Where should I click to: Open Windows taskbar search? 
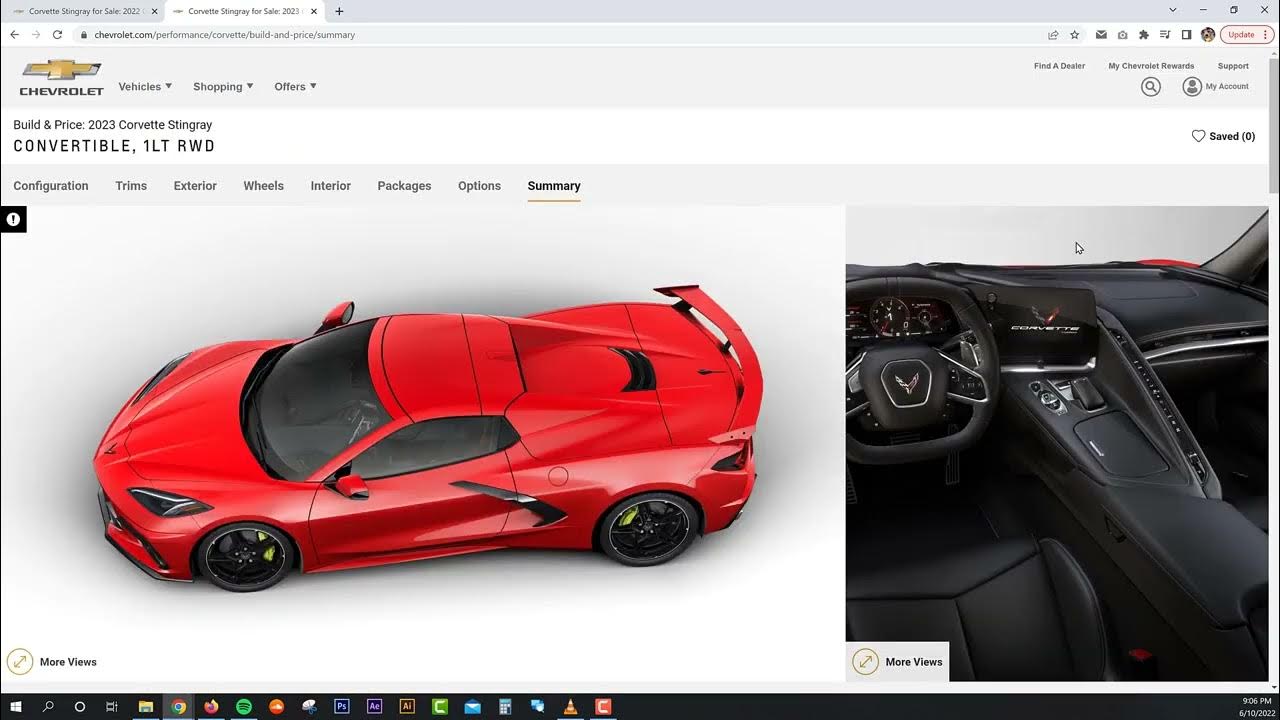coord(48,706)
